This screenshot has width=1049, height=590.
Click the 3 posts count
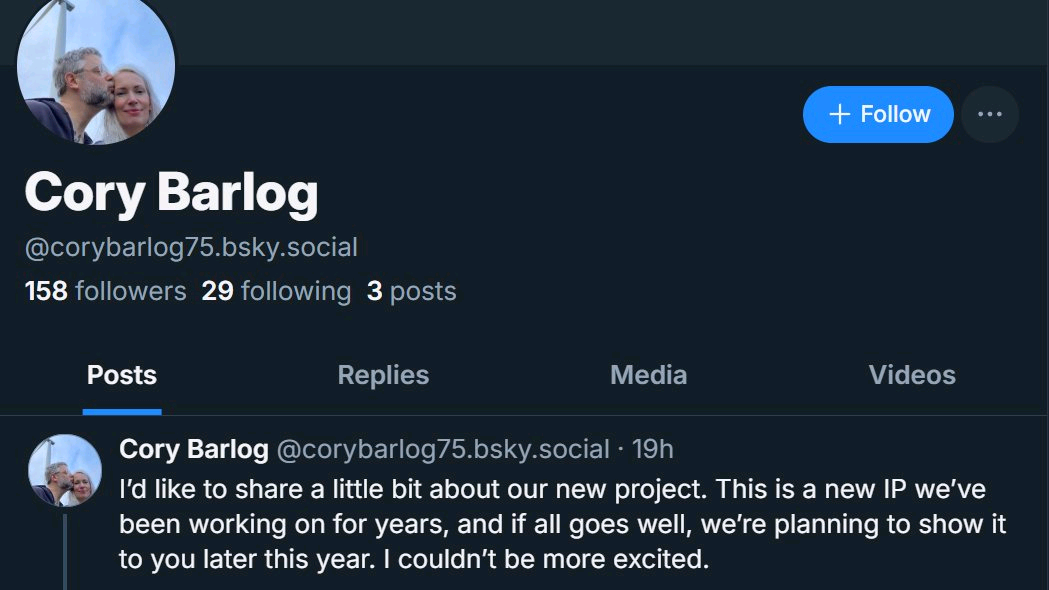pyautogui.click(x=411, y=291)
